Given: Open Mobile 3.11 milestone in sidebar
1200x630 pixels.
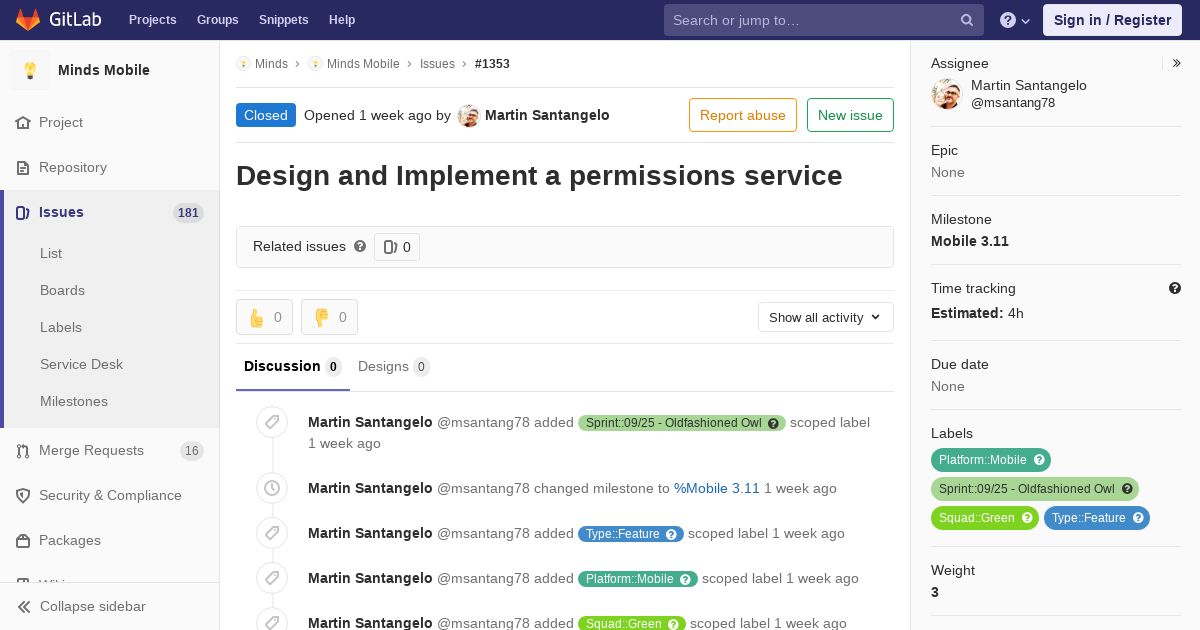Looking at the screenshot, I should click(x=970, y=241).
